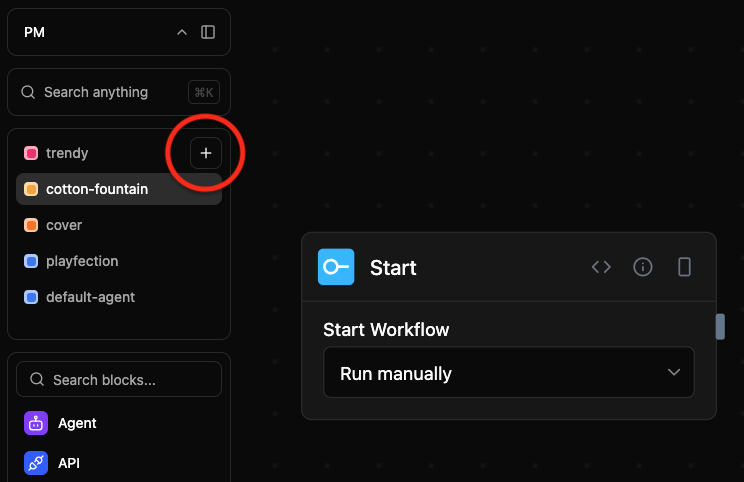Open the info icon on Start block
The width and height of the screenshot is (744, 482).
[x=643, y=267]
